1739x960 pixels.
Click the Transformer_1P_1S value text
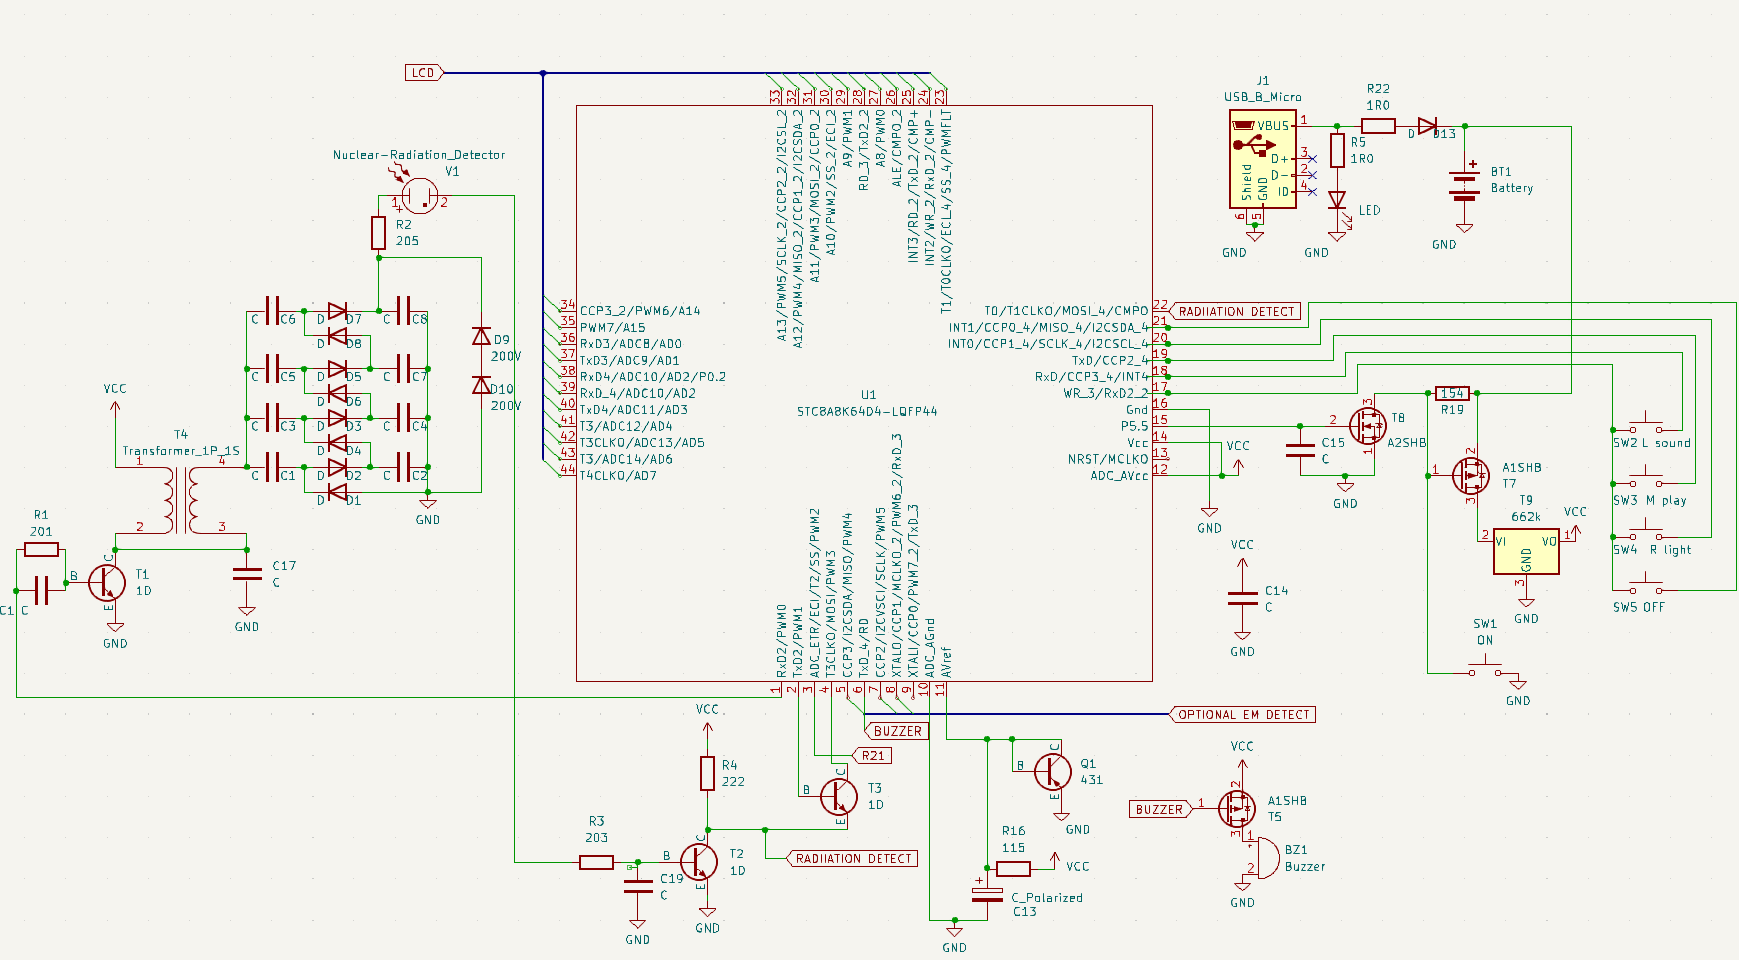click(181, 451)
